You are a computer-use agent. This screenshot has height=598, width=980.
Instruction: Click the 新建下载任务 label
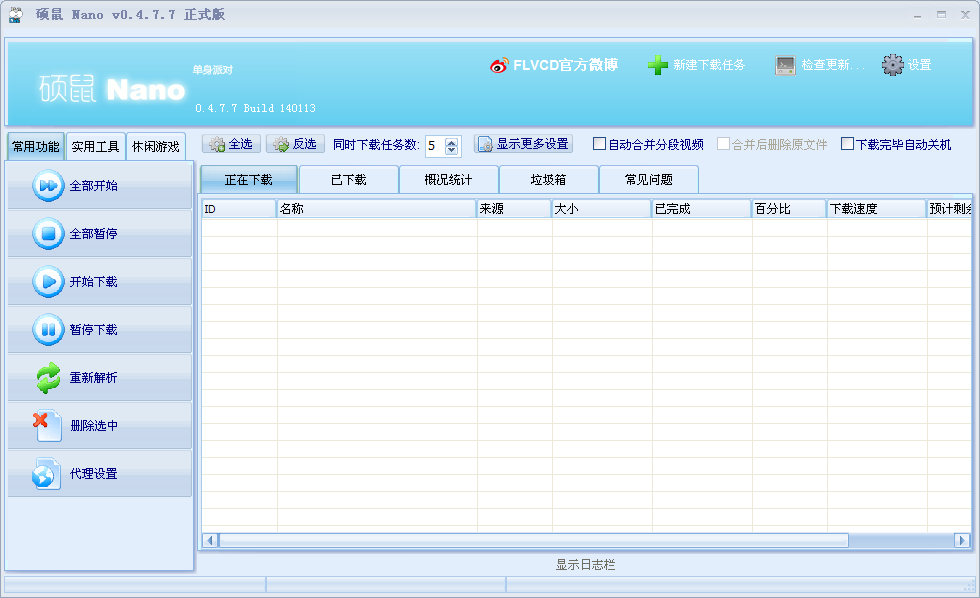[x=709, y=65]
